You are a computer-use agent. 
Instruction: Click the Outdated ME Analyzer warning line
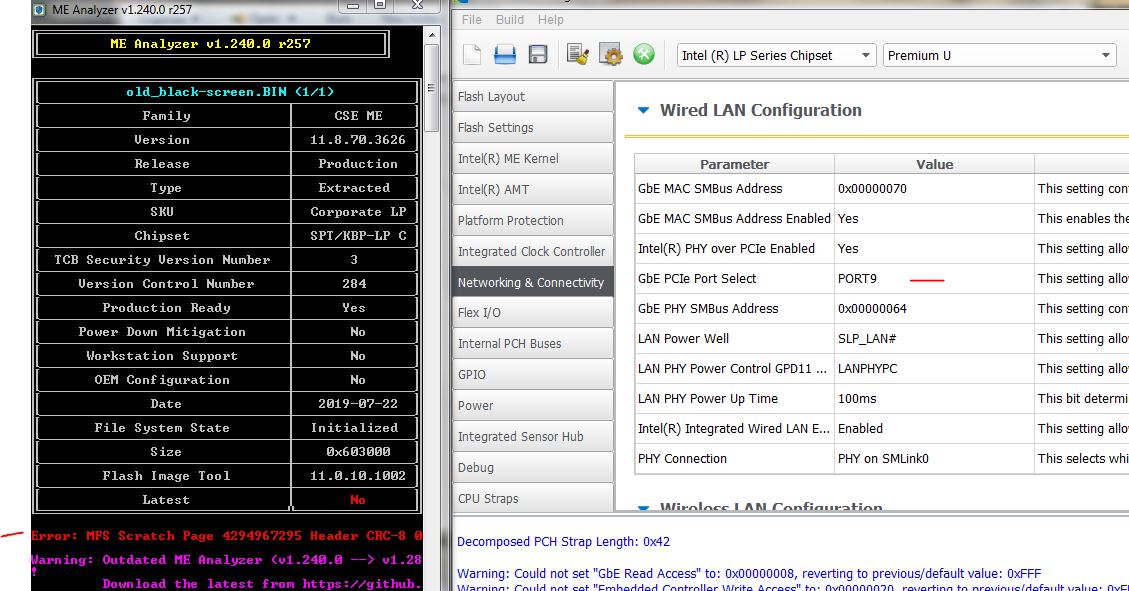pos(226,560)
